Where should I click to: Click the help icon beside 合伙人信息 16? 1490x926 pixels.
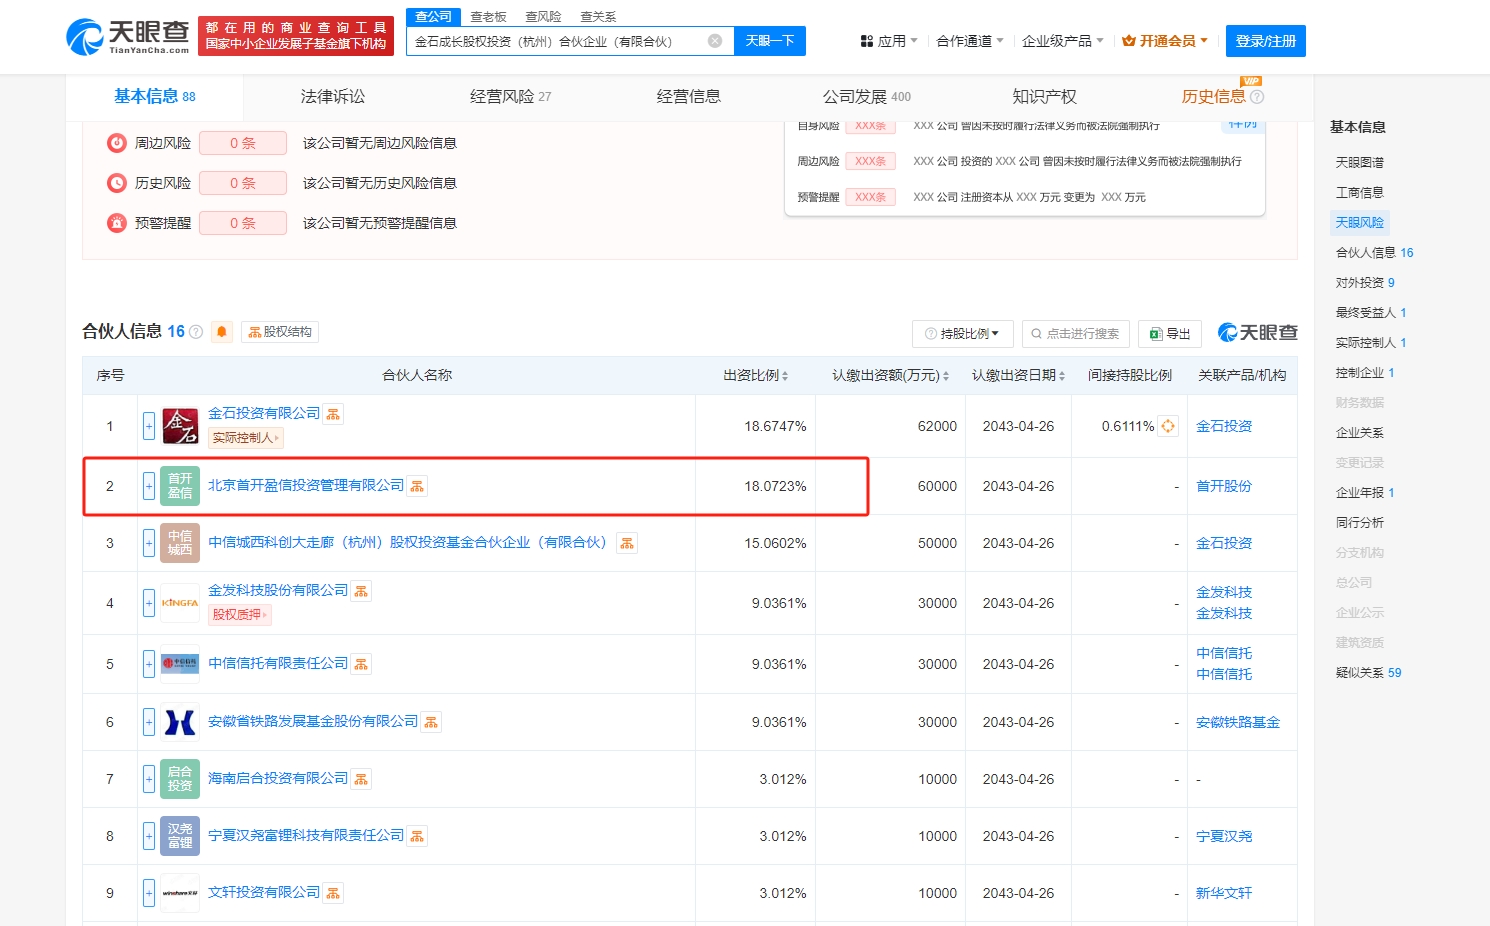coord(196,332)
